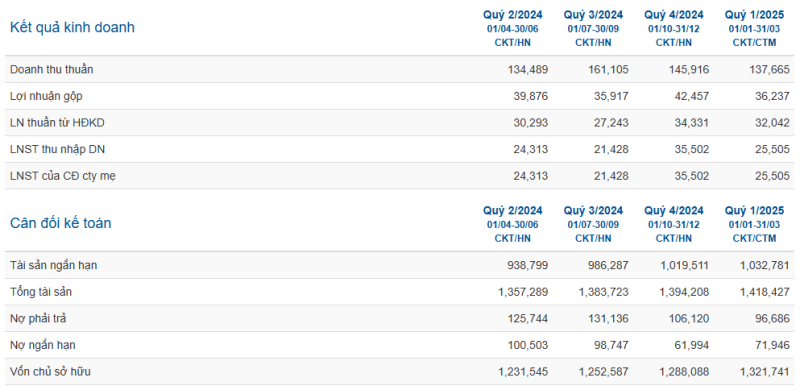Select Quý 2/2024 header in income table

point(513,14)
